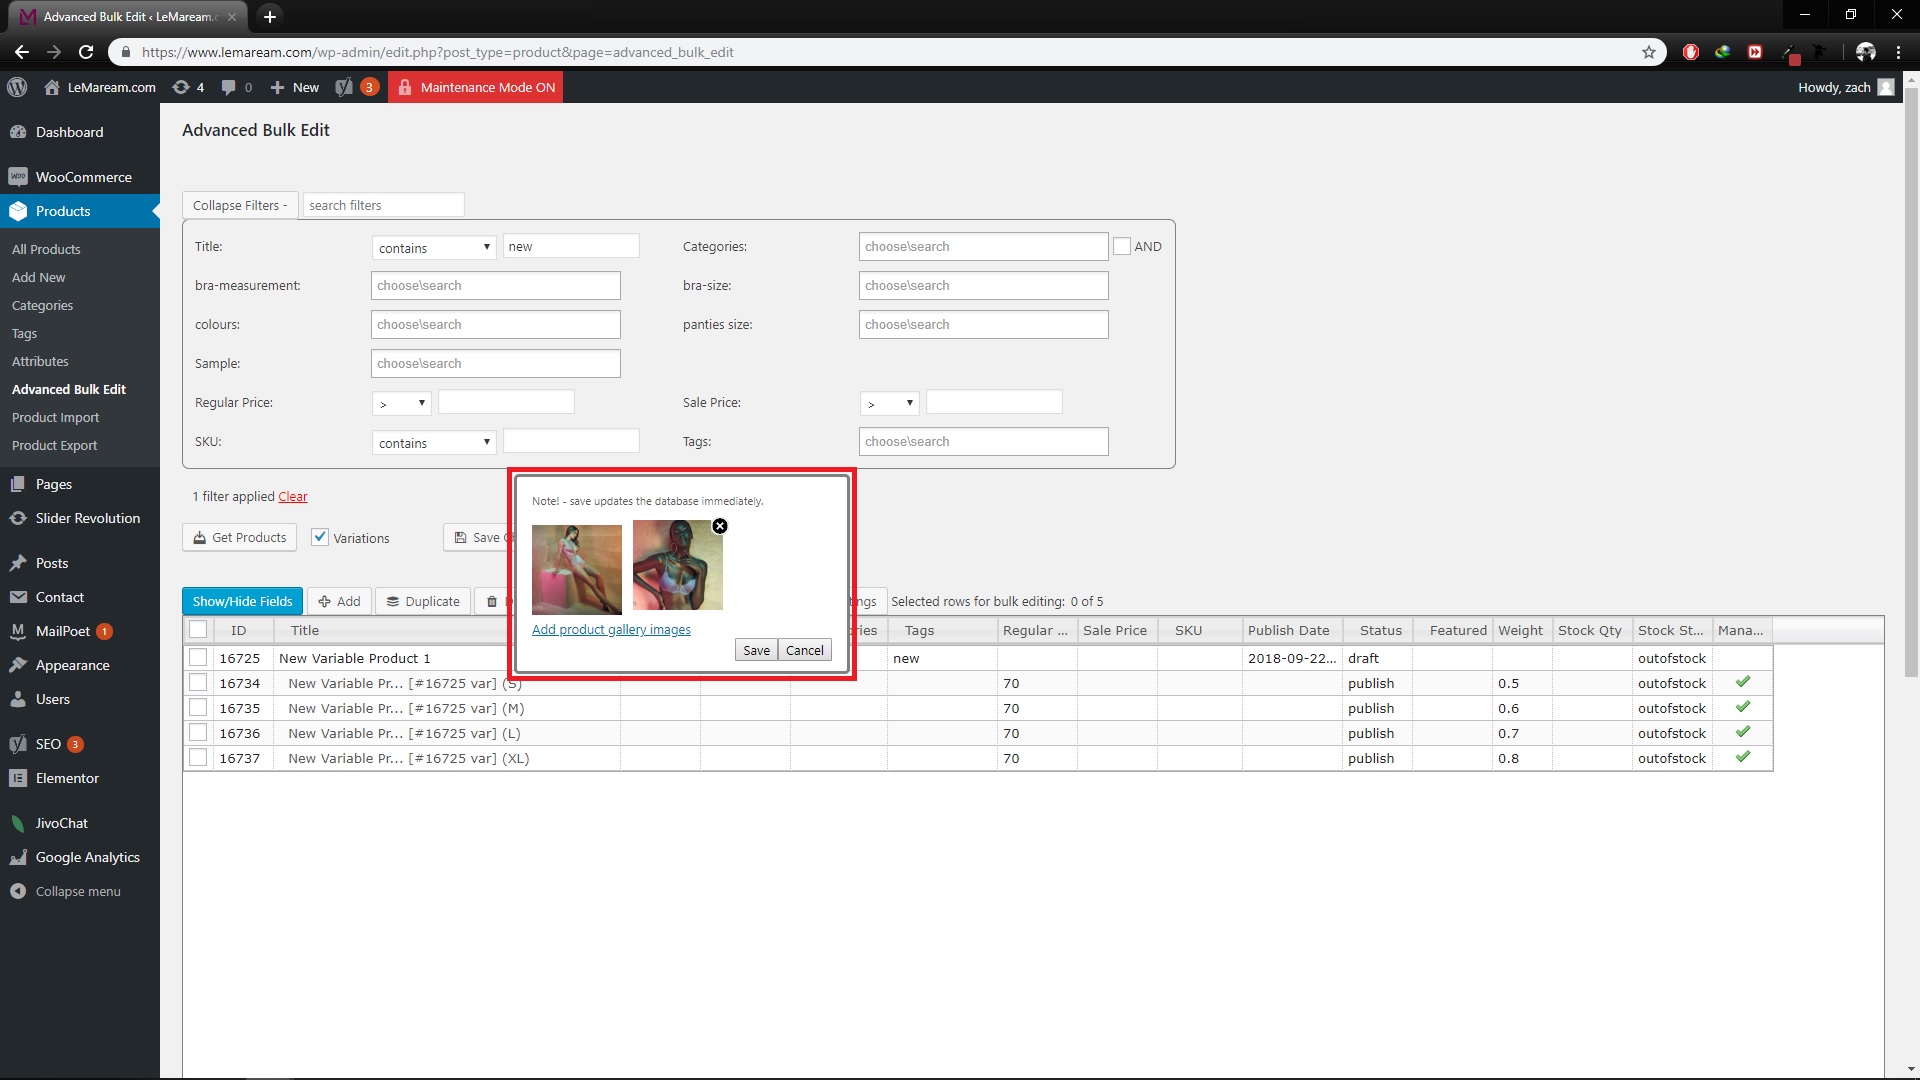
Task: Open a new browser tab with plus
Action: point(269,16)
